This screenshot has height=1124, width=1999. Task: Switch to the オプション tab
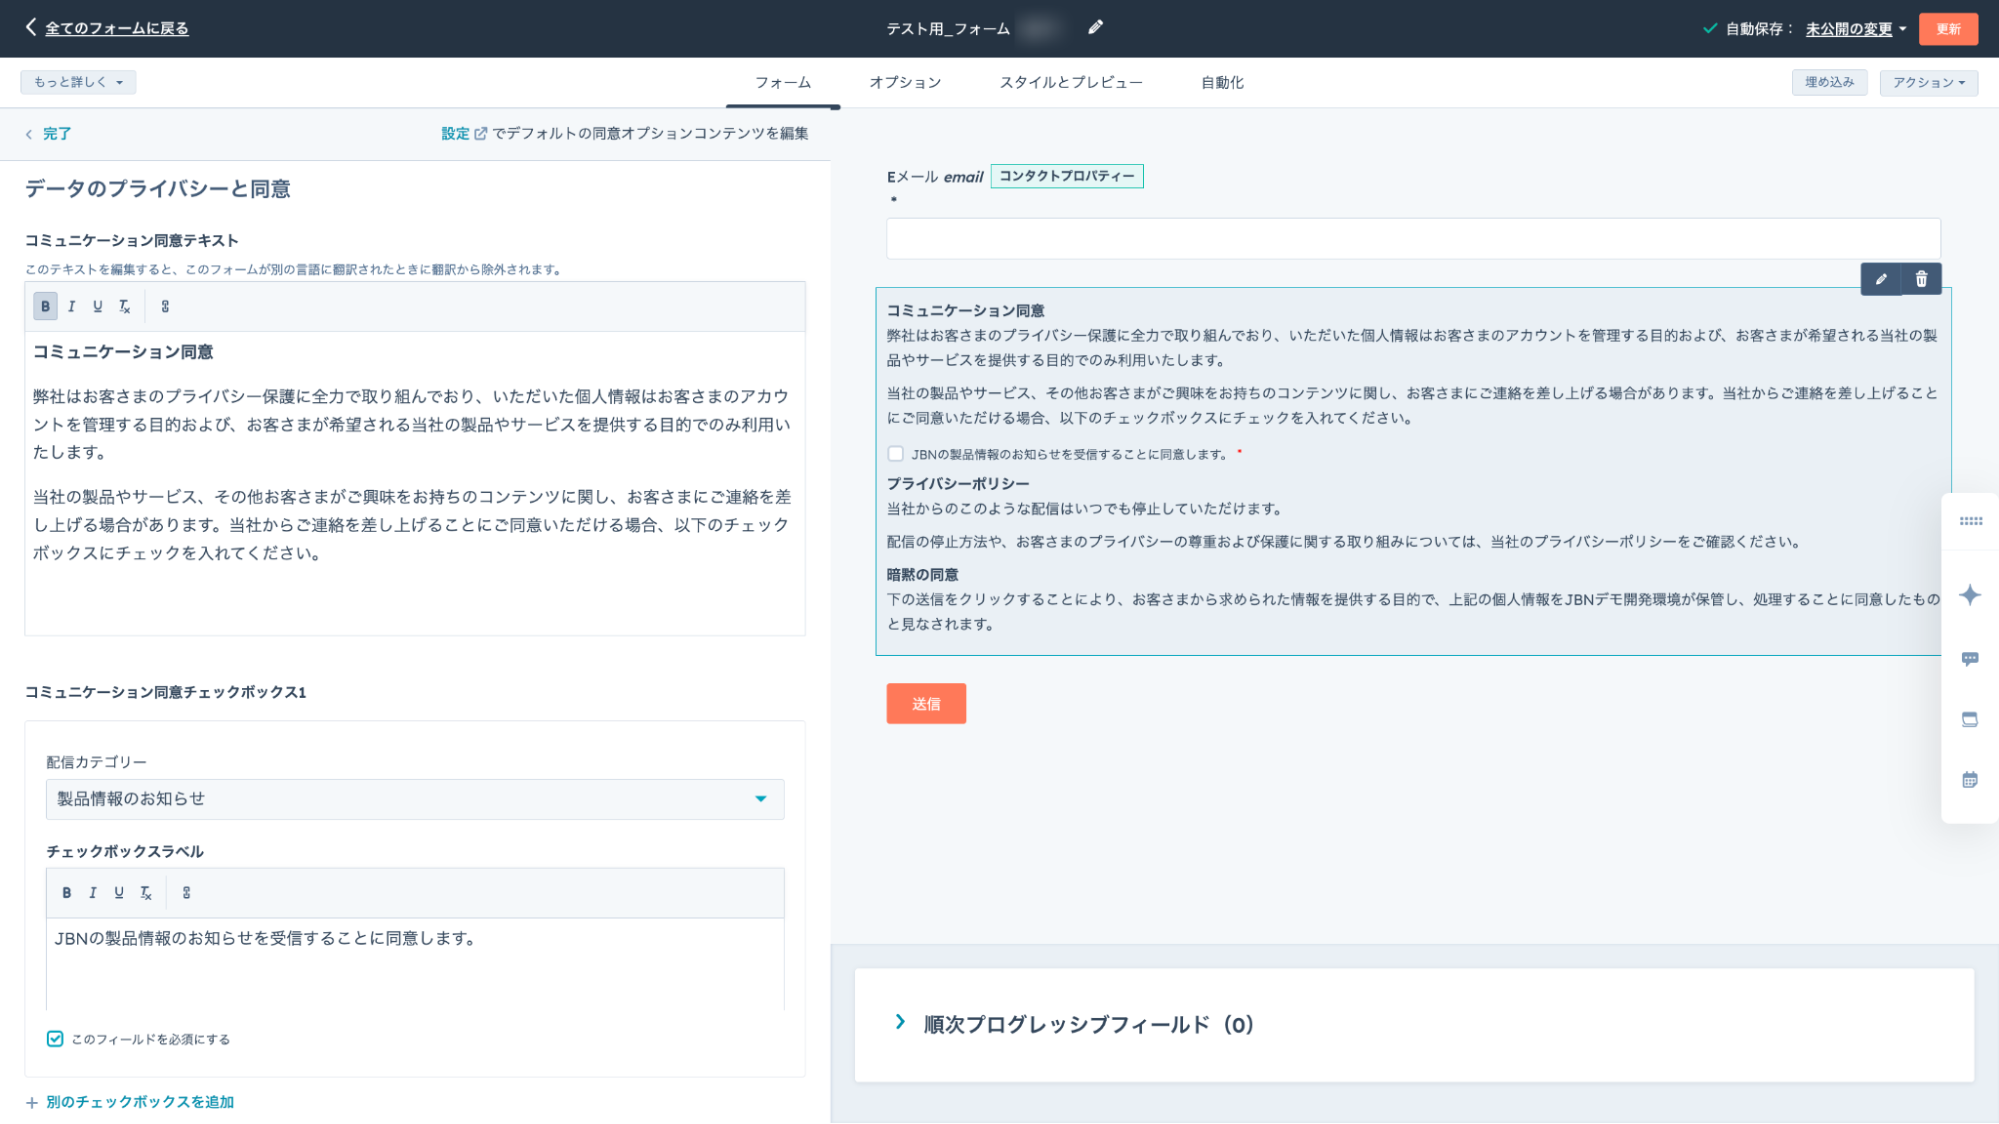(x=905, y=82)
